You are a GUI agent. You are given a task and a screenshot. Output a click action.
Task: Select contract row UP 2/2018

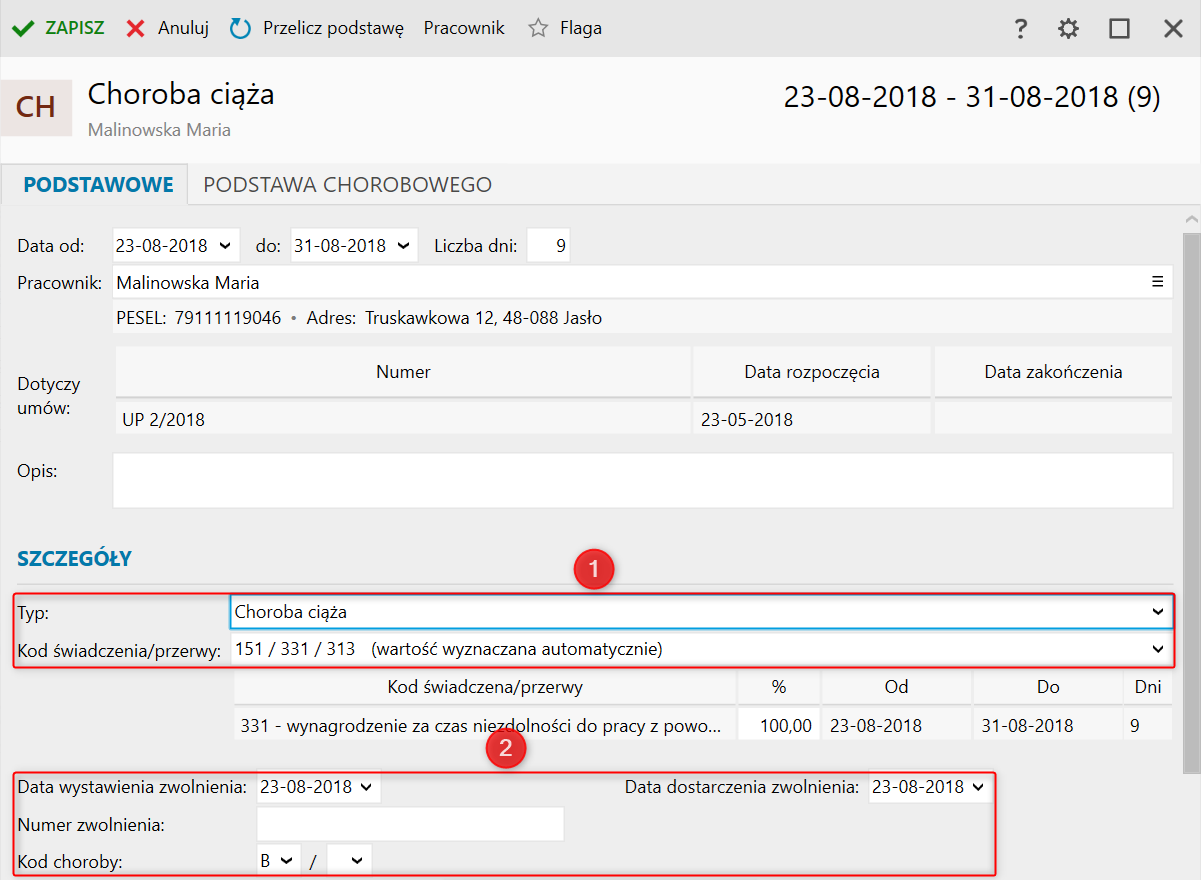coord(403,419)
